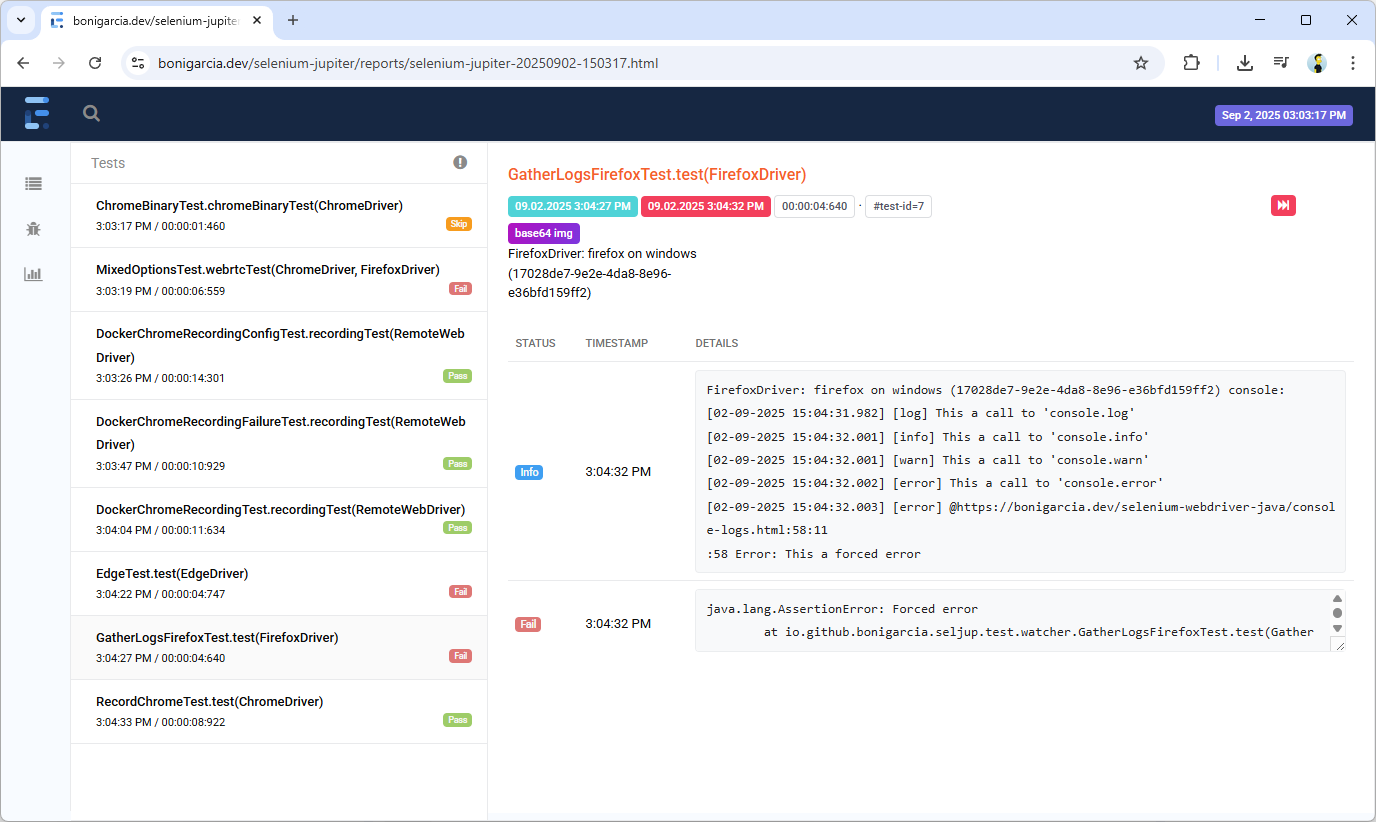Open the browser extensions puzzle icon
Image resolution: width=1376 pixels, height=822 pixels.
click(x=1191, y=63)
